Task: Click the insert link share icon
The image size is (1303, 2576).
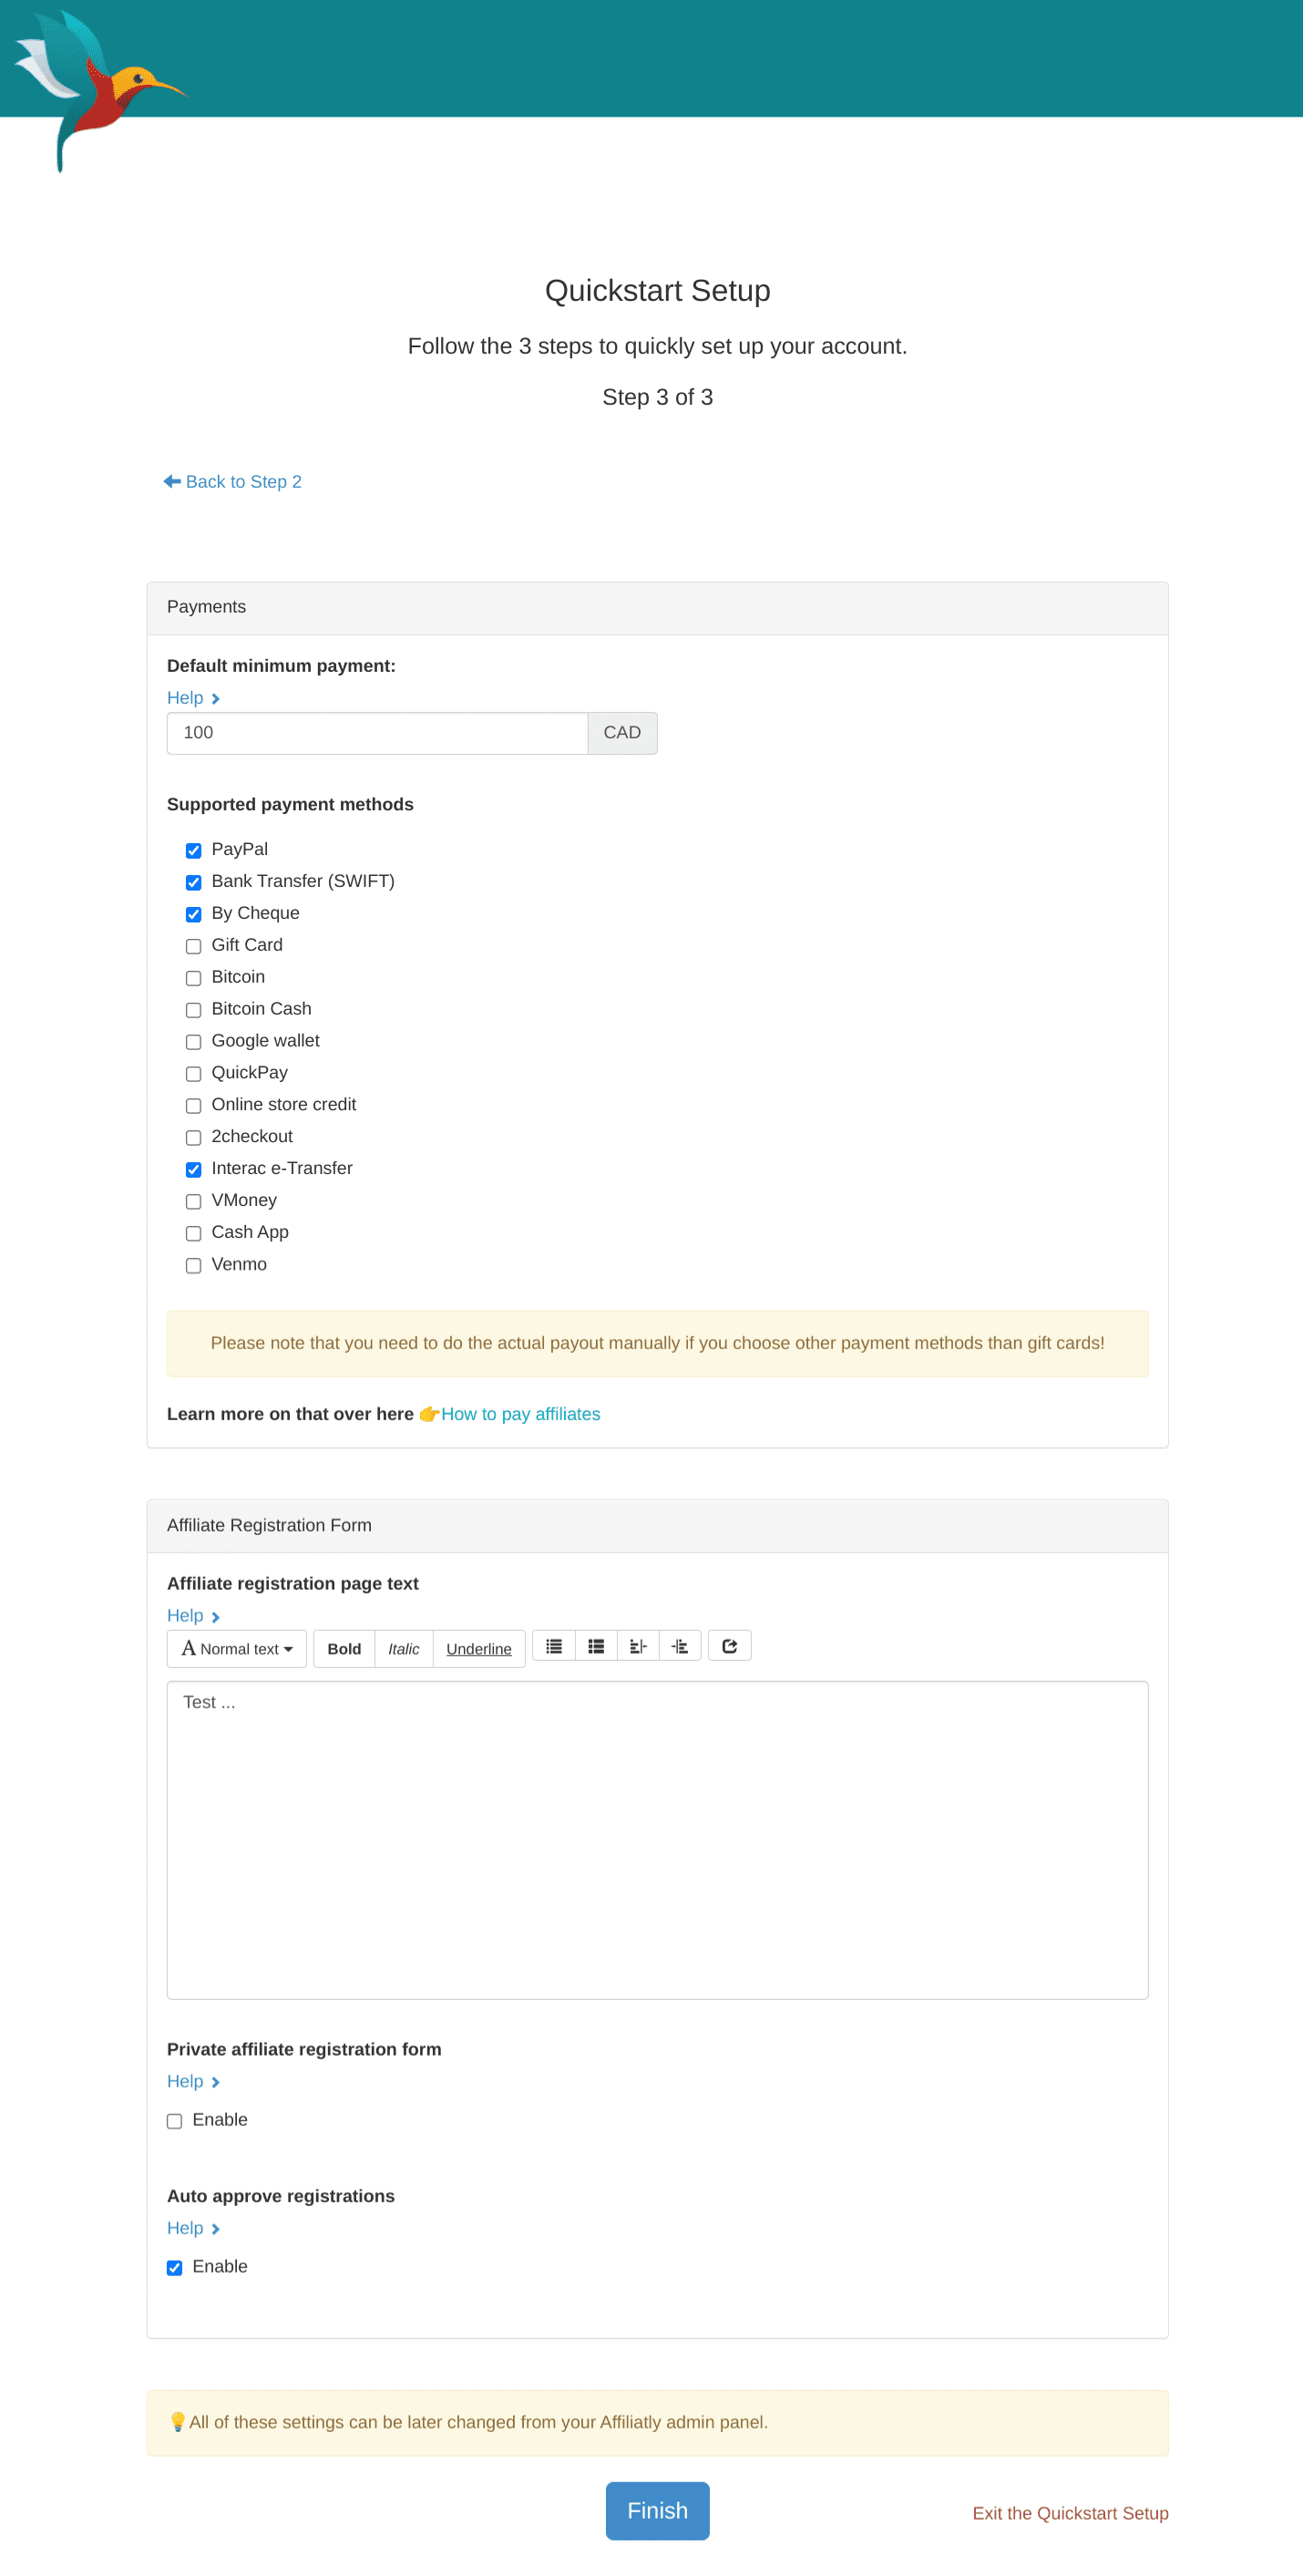Action: 729,1647
